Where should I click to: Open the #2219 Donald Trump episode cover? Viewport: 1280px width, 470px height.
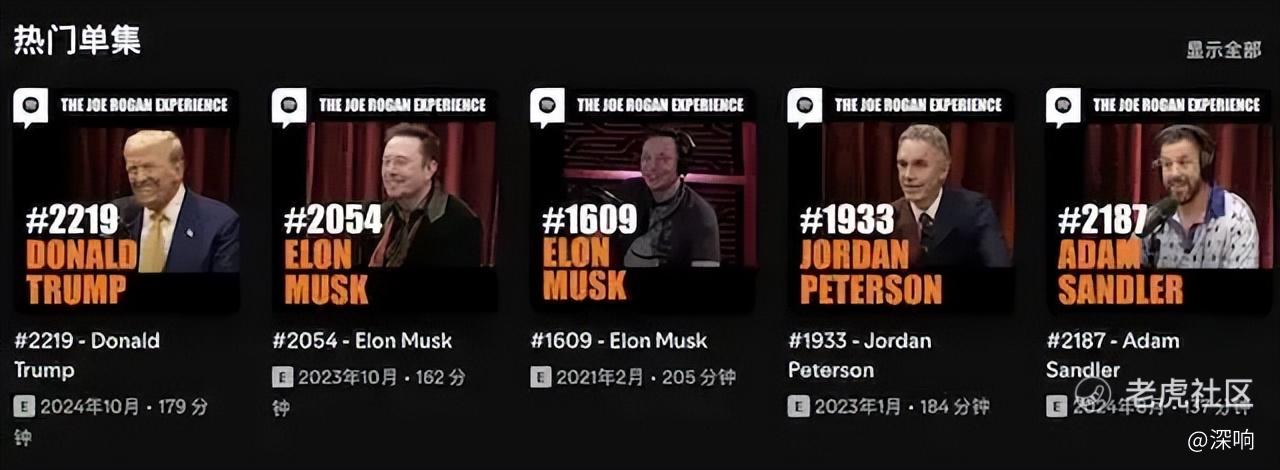tap(126, 201)
